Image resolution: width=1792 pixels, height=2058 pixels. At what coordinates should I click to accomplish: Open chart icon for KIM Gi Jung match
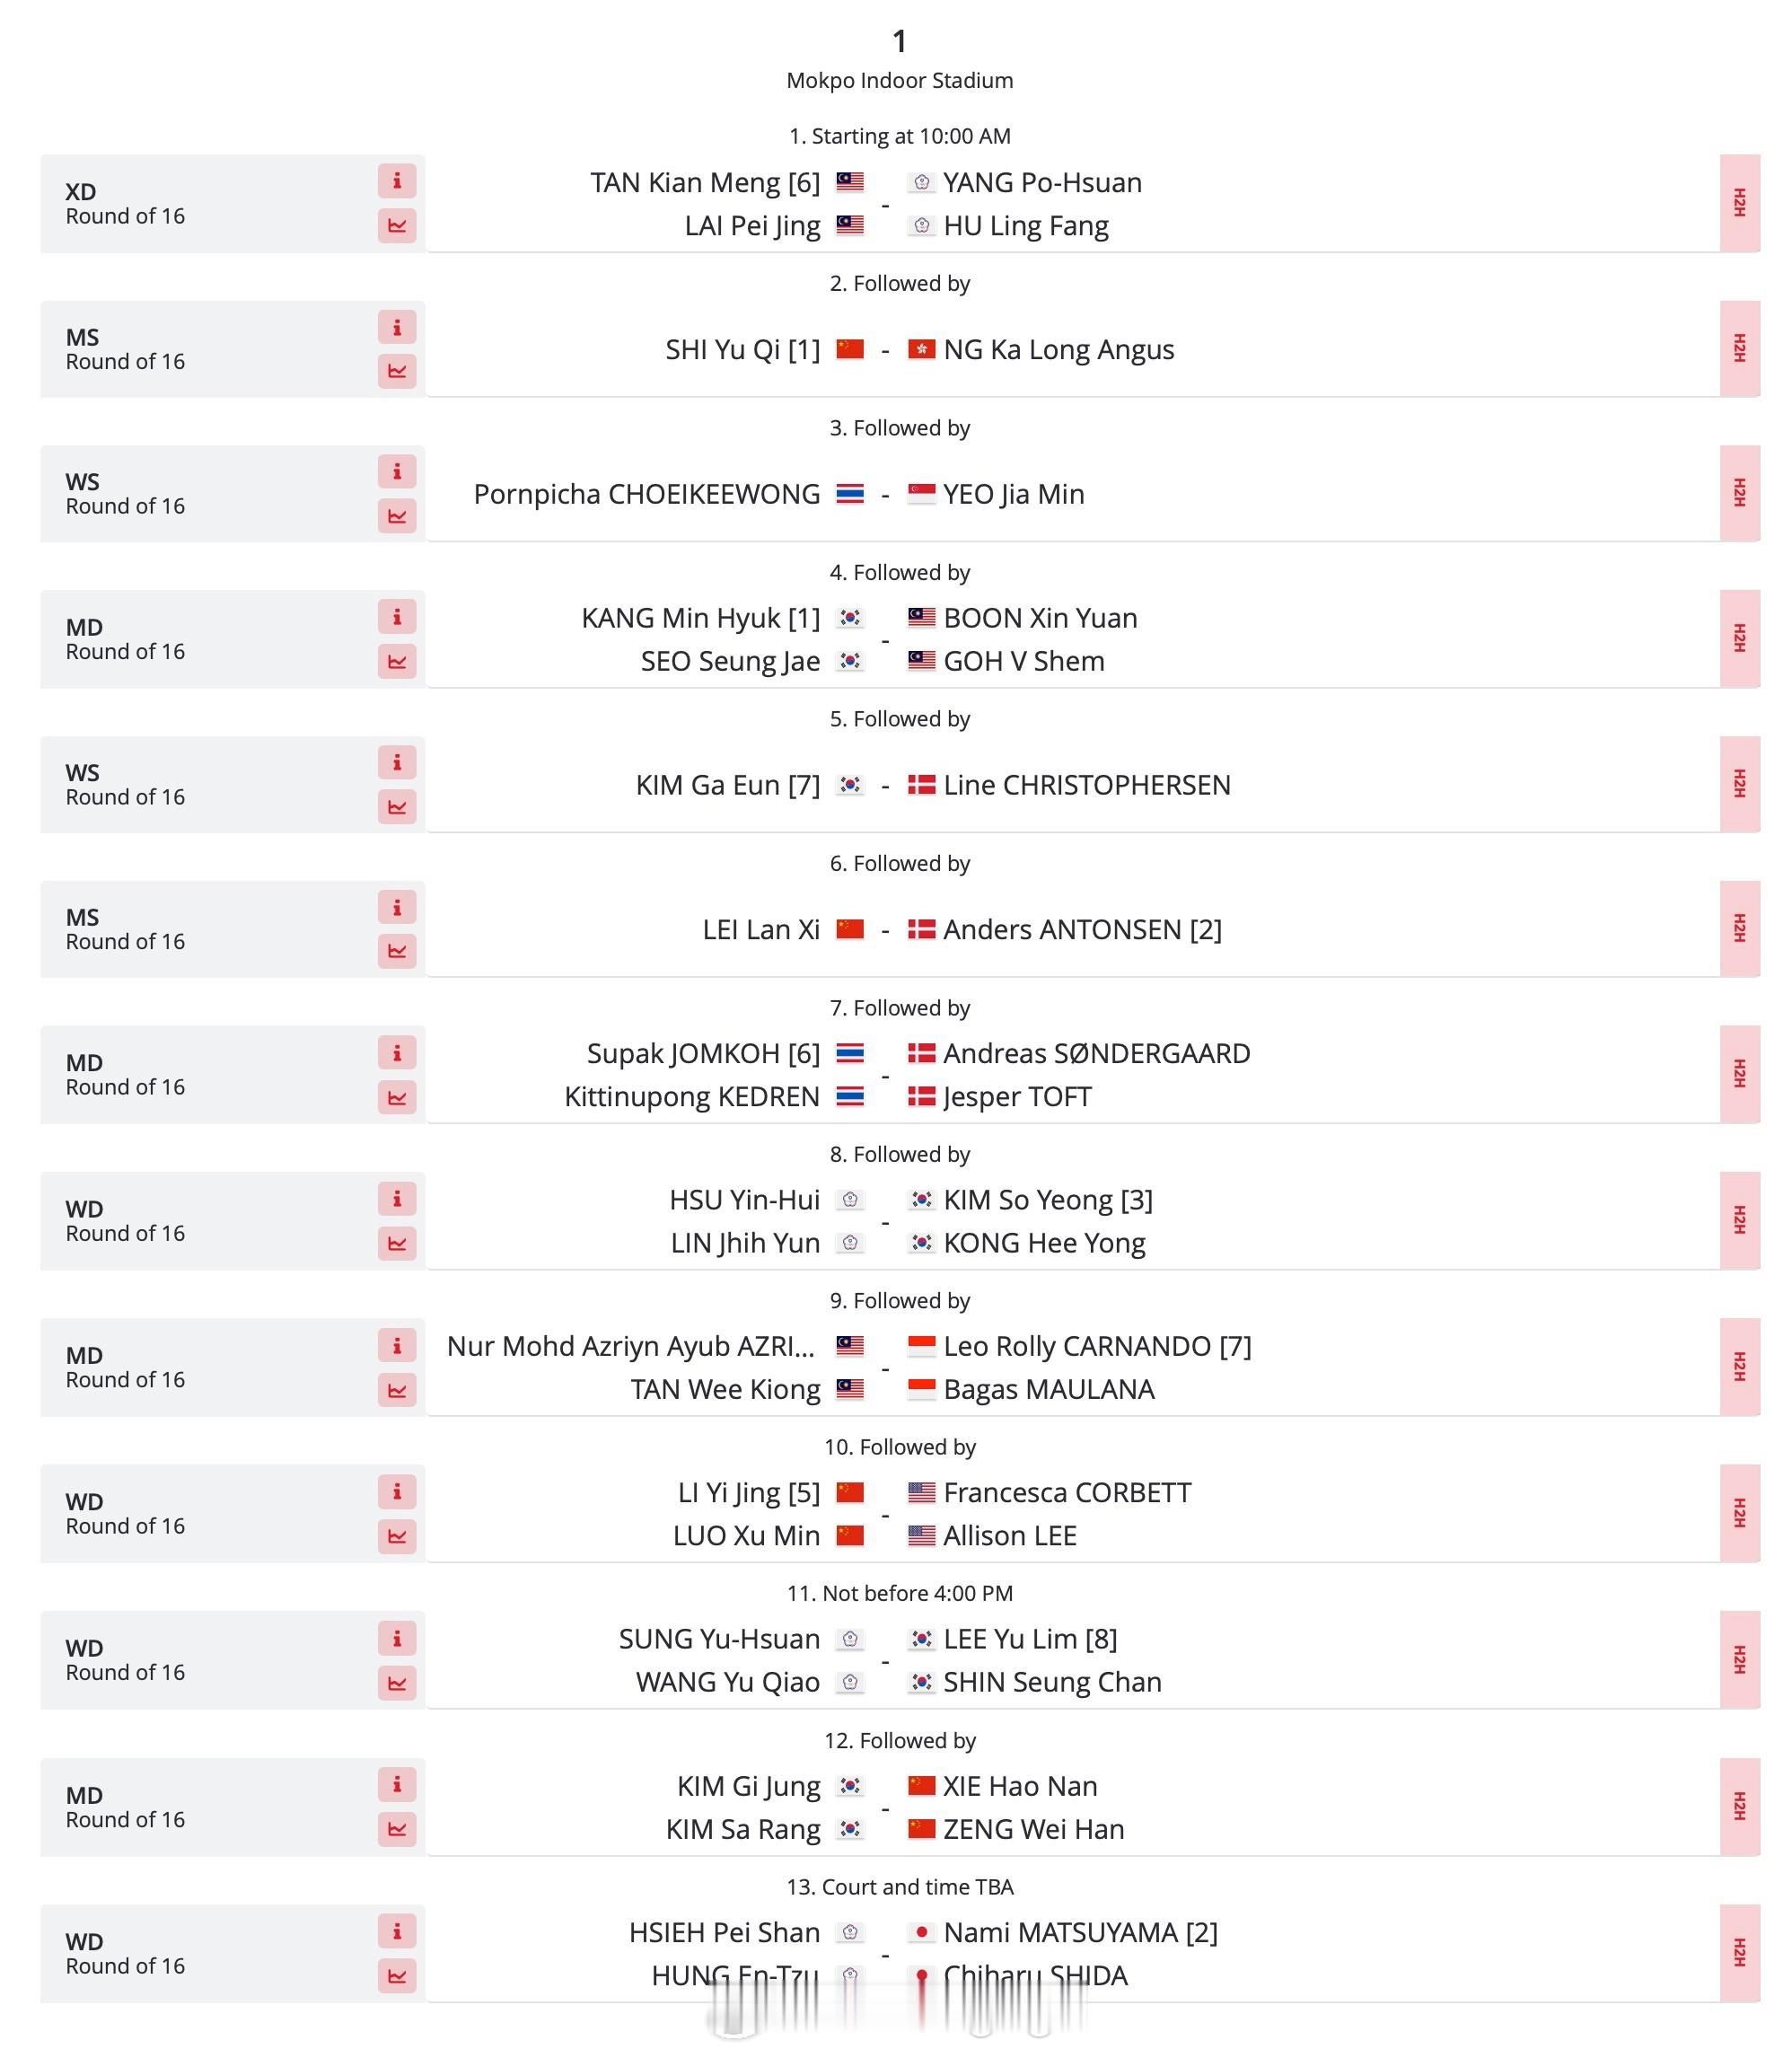pyautogui.click(x=397, y=1829)
